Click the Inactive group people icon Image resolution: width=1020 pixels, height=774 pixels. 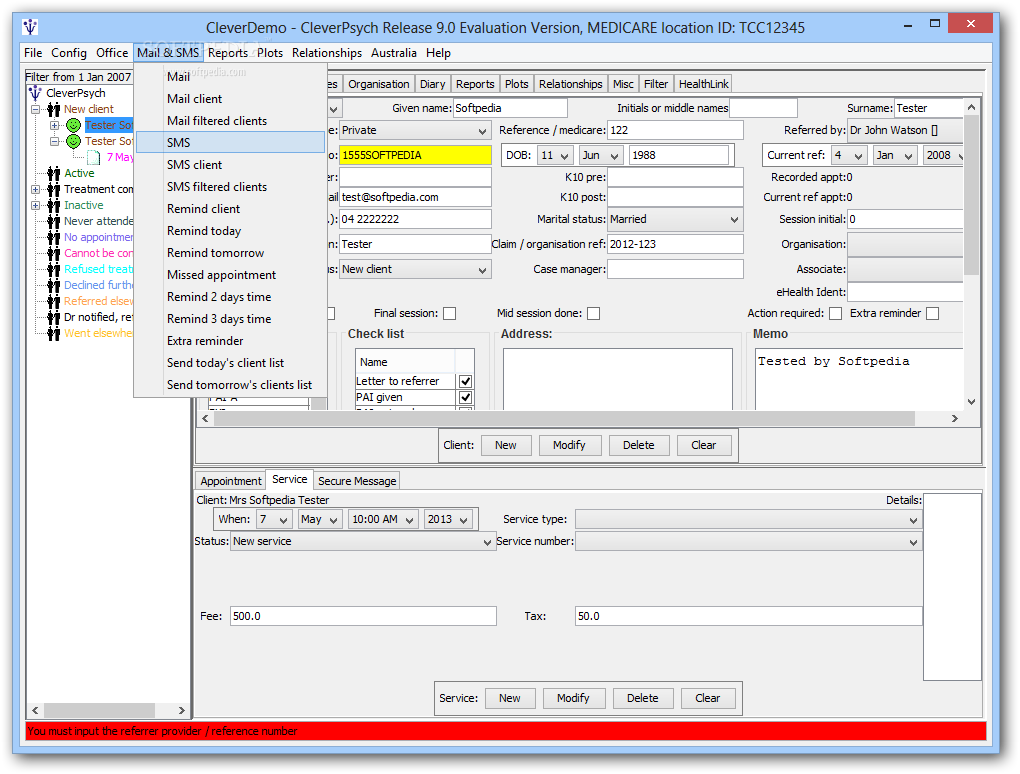(54, 205)
